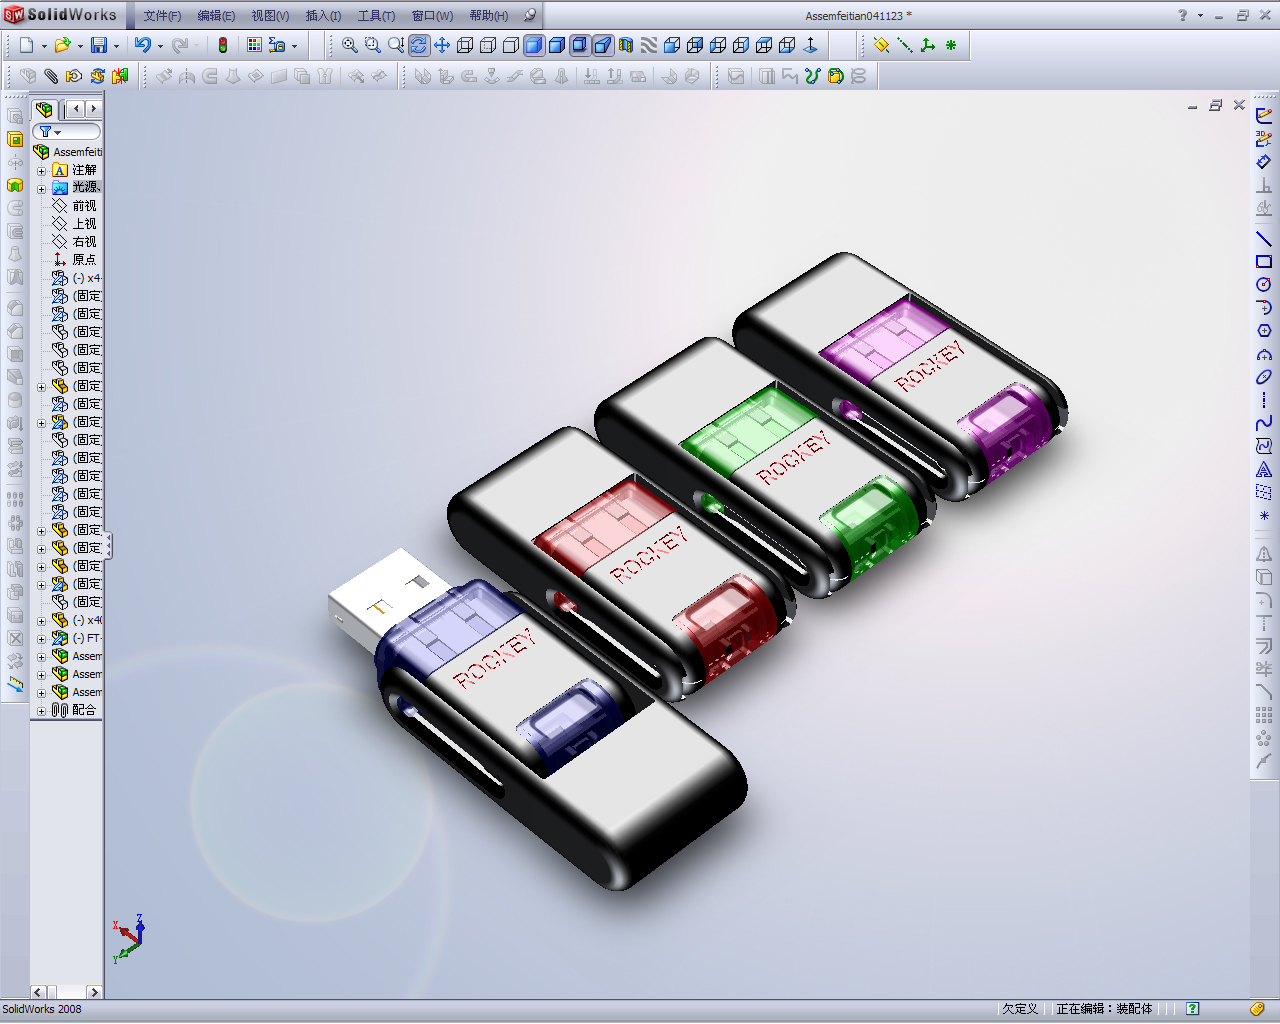Screen dimensions: 1280x1024
Task: Click the title bar pushpin icon after the 帮助 menu
Action: pos(530,15)
